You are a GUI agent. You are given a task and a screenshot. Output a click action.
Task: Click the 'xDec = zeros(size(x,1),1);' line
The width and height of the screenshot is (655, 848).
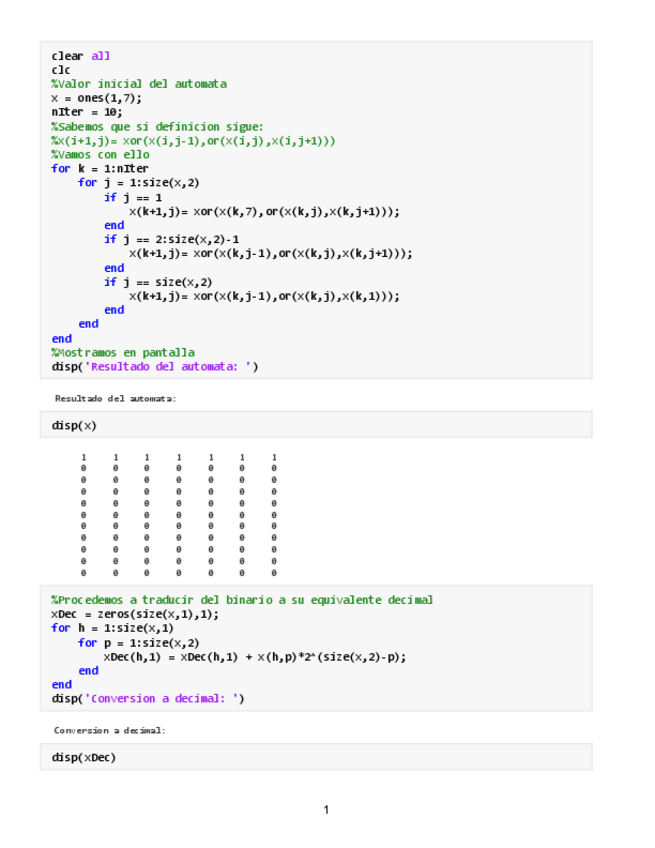(135, 614)
